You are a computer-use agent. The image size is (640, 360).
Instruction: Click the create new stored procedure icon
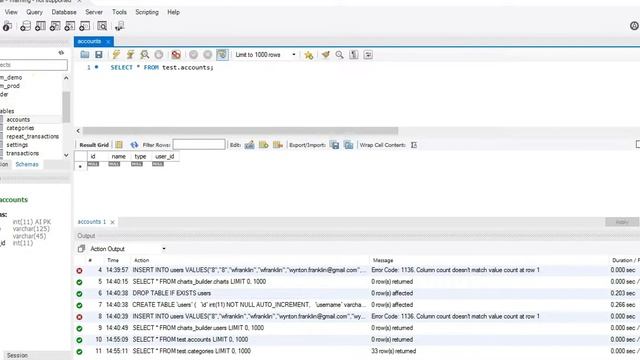click(69, 26)
